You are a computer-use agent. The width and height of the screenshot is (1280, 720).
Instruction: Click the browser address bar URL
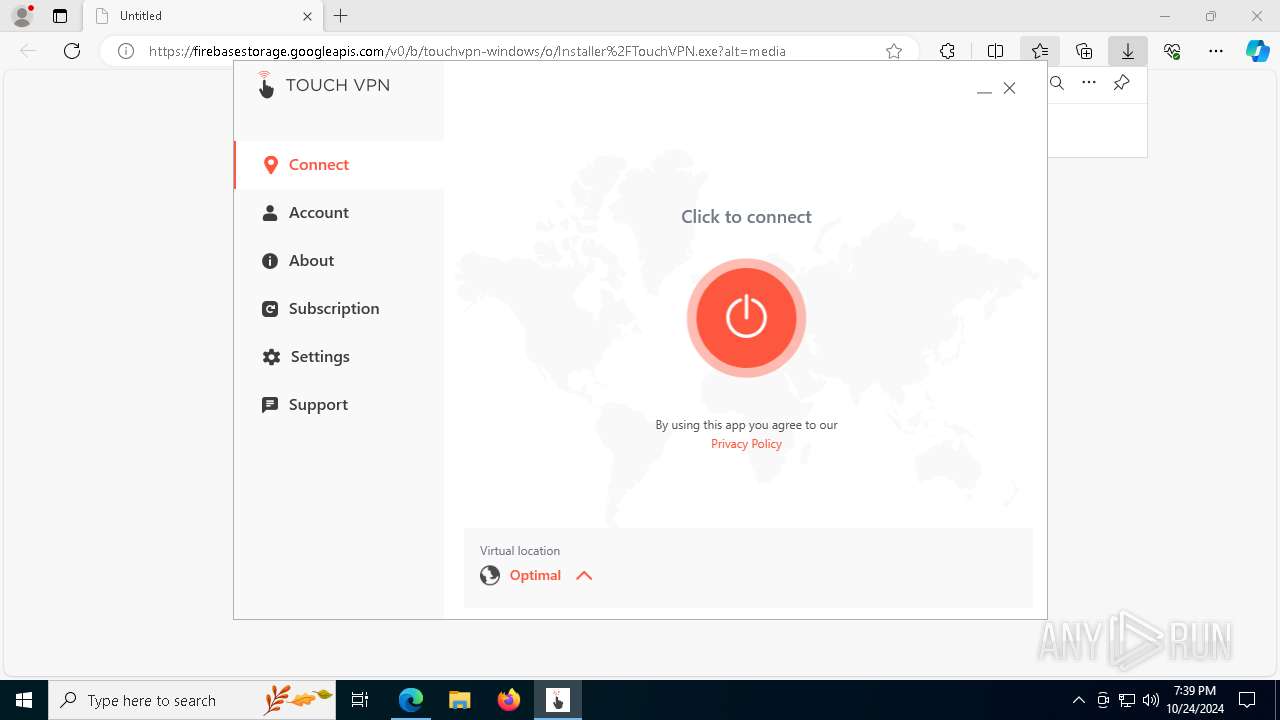[x=467, y=51]
